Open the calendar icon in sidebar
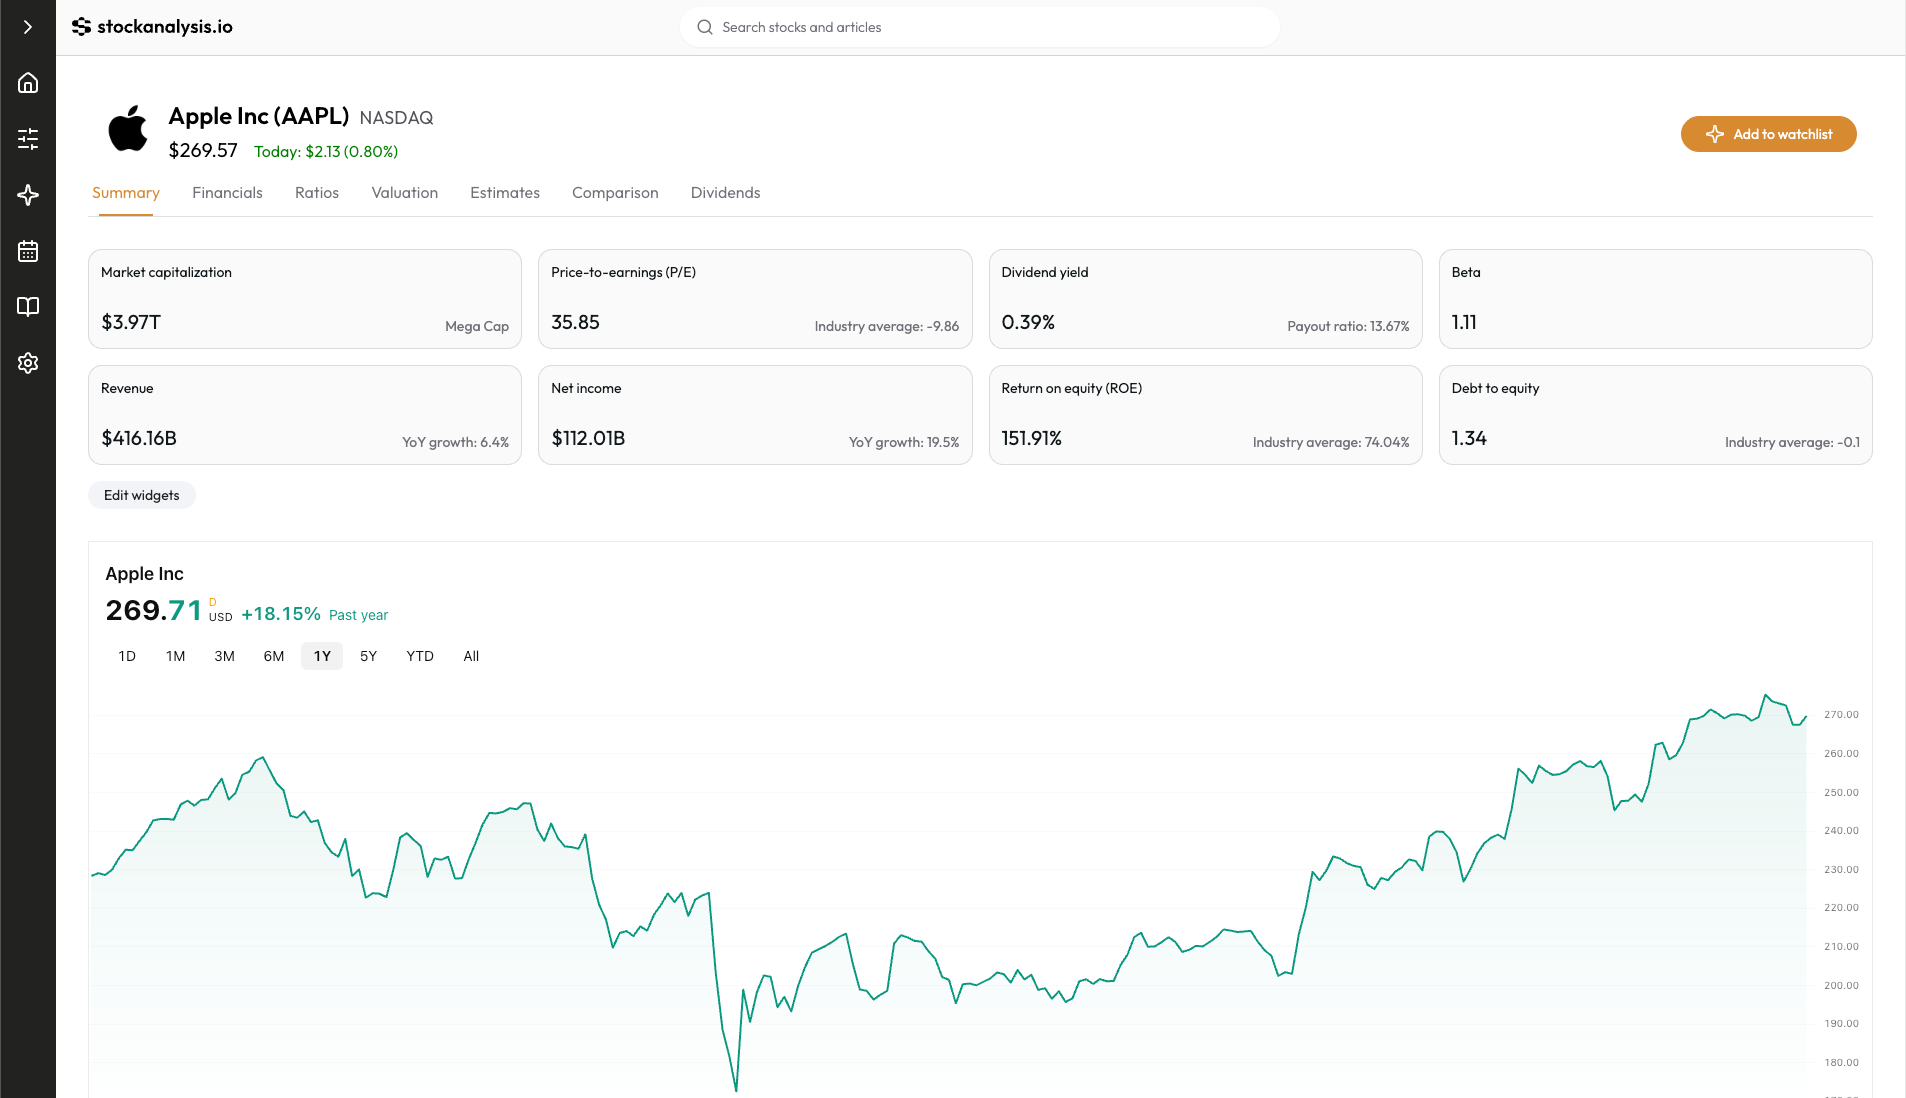The image size is (1906, 1098). tap(27, 250)
